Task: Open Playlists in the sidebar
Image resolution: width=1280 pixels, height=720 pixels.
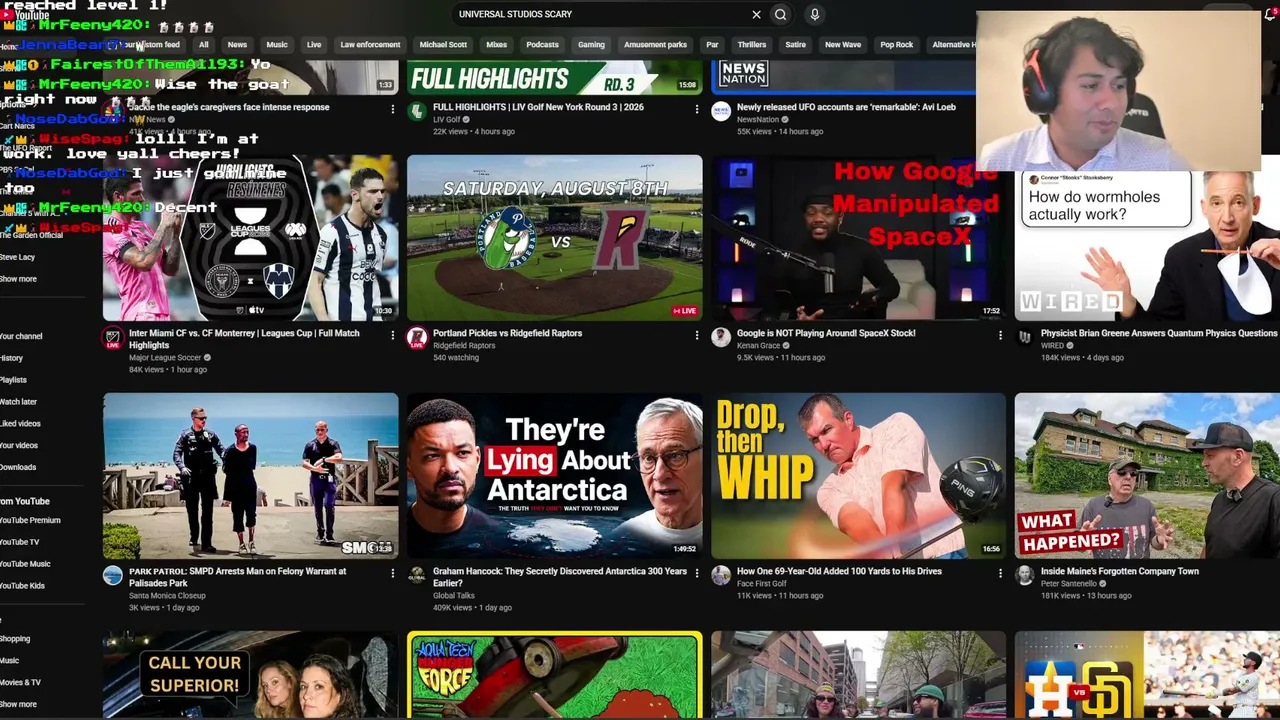Action: point(13,380)
